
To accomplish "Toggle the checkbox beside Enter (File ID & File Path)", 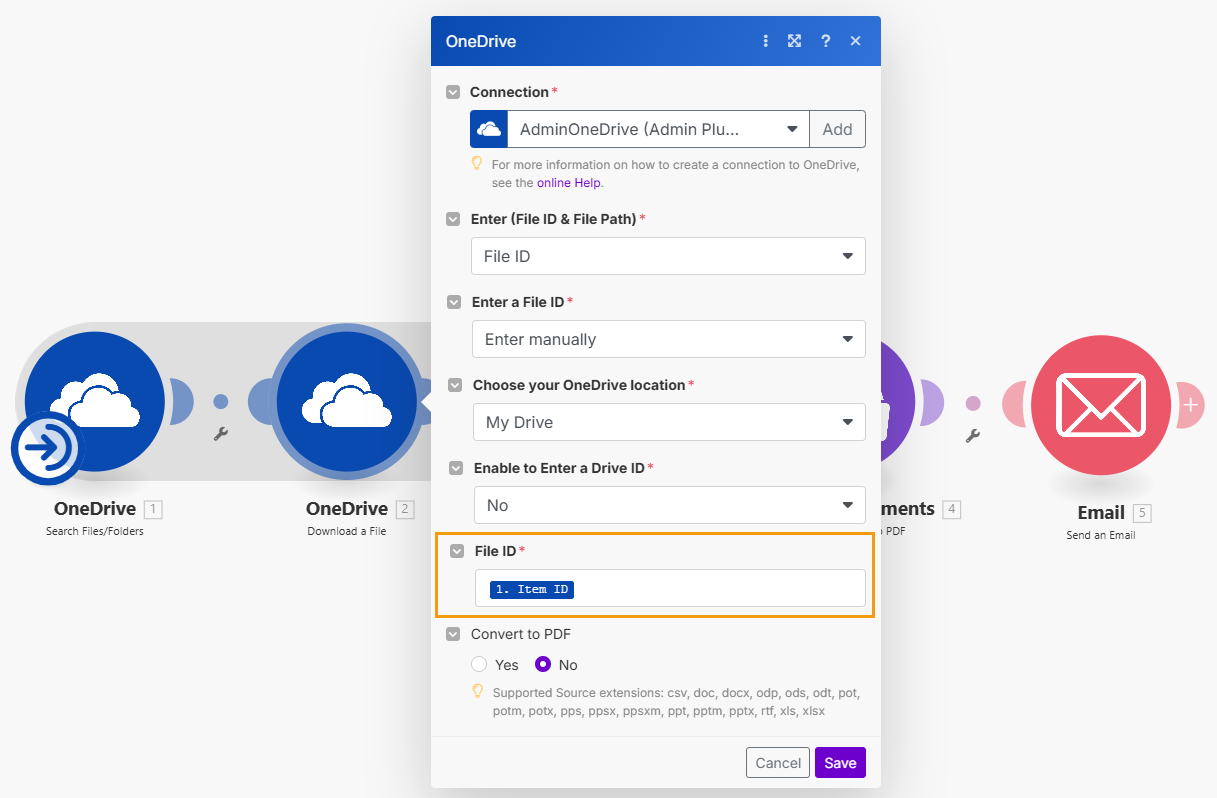I will [x=454, y=219].
